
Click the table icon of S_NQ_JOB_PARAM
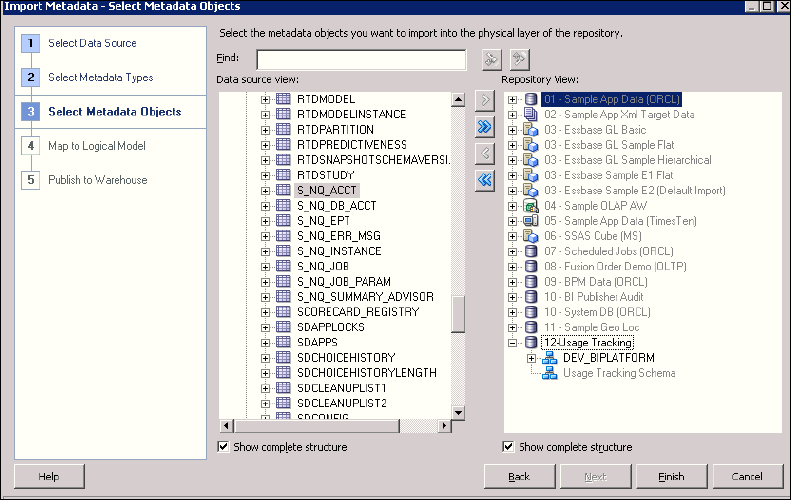click(x=283, y=281)
